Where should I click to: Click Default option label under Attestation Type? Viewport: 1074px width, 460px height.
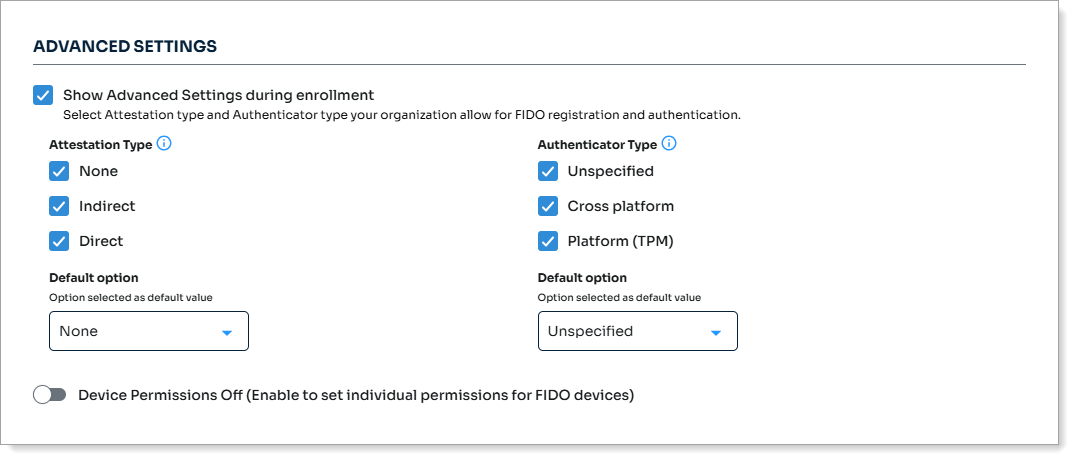click(94, 278)
